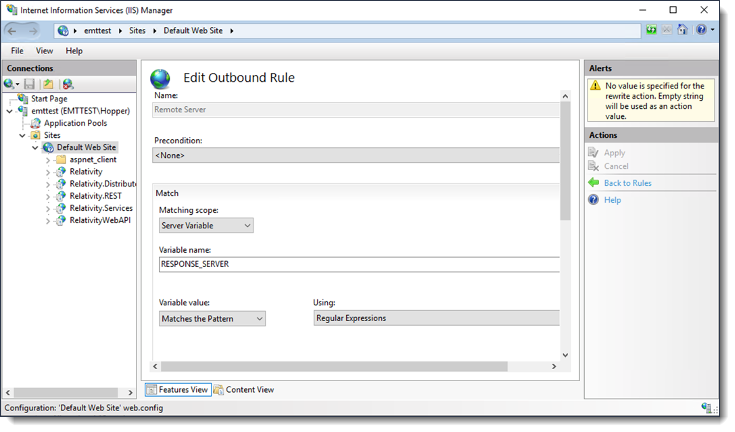Click Default Web Site in breadcrumb
735x432 pixels.
pos(193,31)
